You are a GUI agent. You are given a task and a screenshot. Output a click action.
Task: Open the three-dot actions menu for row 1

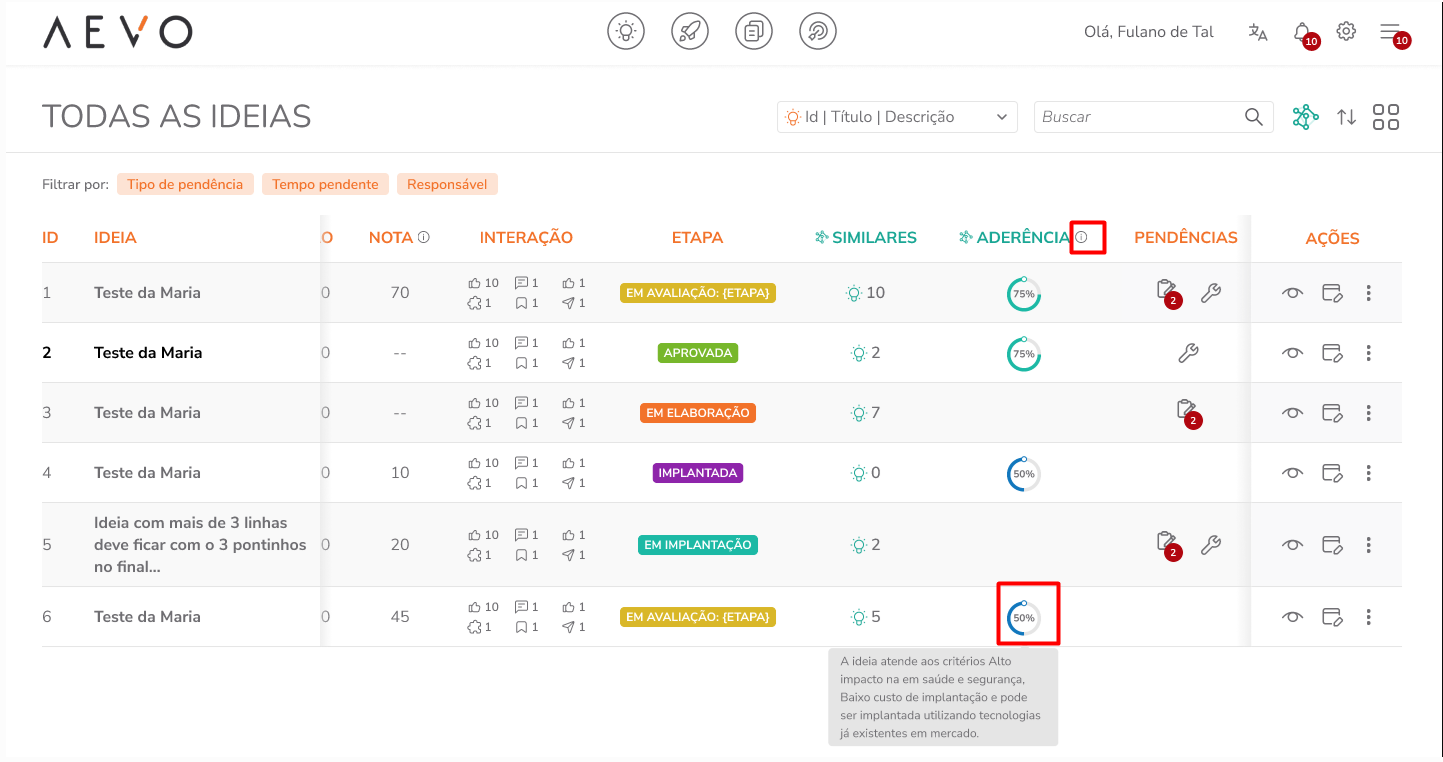click(x=1368, y=293)
